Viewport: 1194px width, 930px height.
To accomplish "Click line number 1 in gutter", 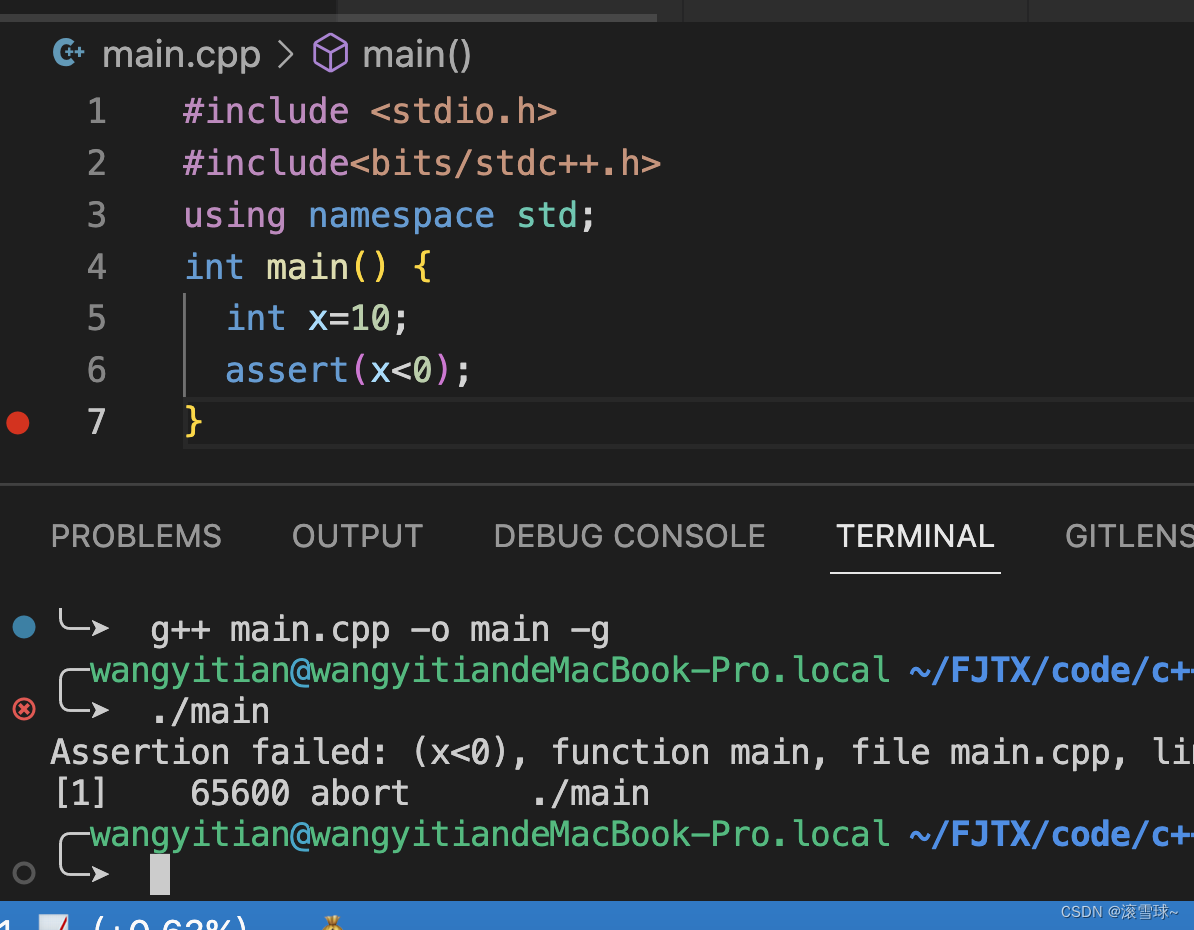I will tap(97, 111).
